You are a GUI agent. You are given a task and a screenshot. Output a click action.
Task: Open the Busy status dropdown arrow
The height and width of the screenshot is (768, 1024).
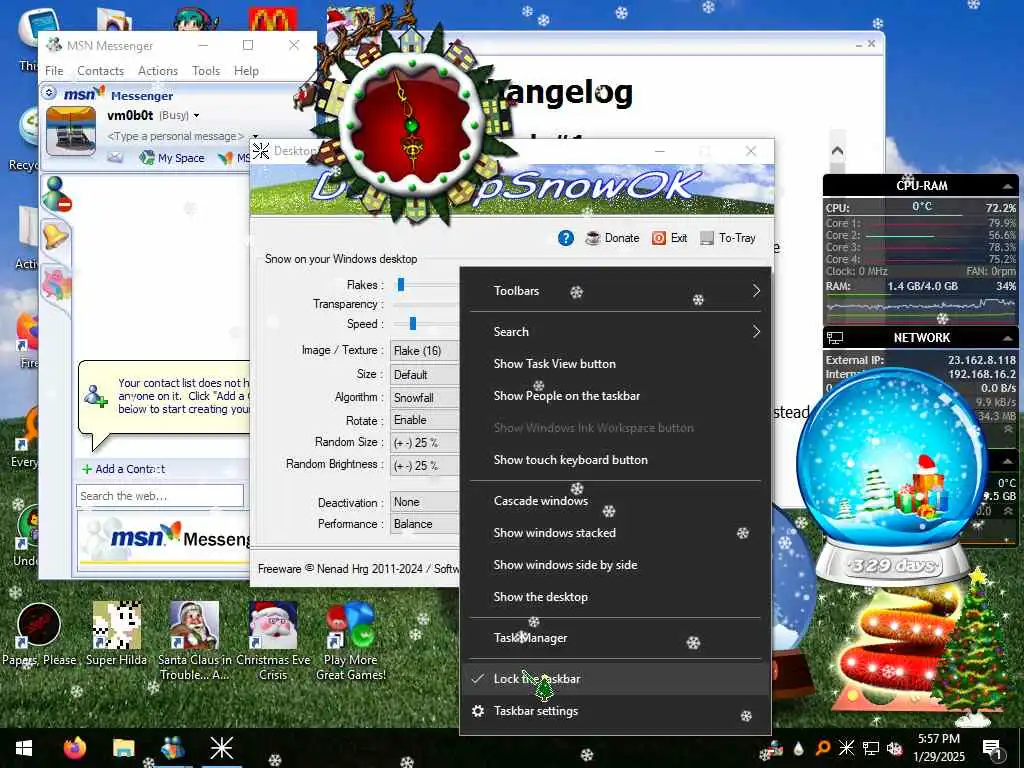196,116
